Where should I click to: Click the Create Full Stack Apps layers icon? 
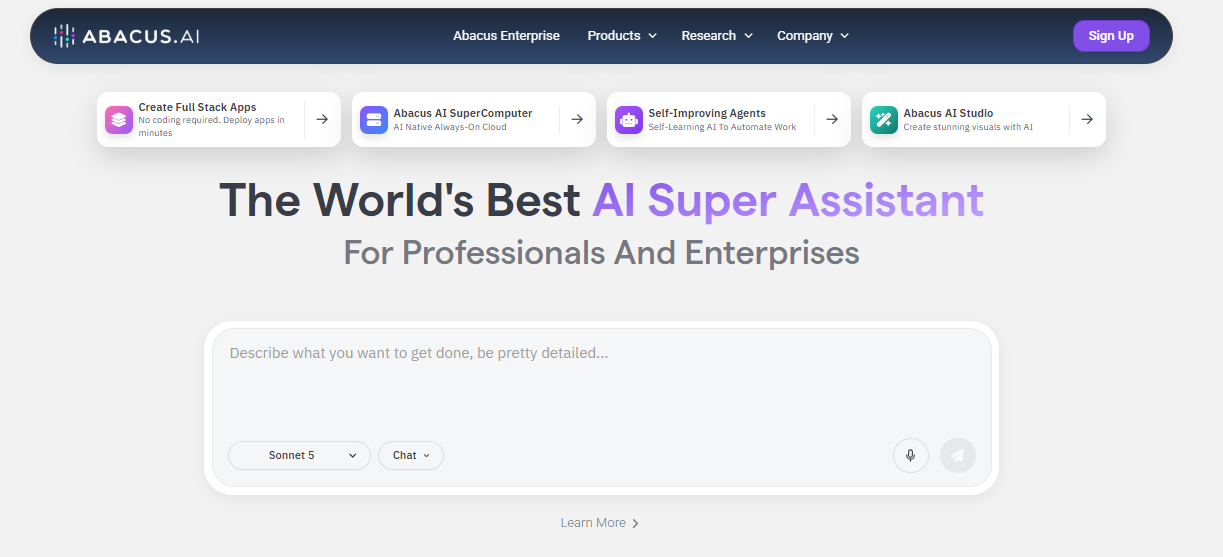point(119,120)
